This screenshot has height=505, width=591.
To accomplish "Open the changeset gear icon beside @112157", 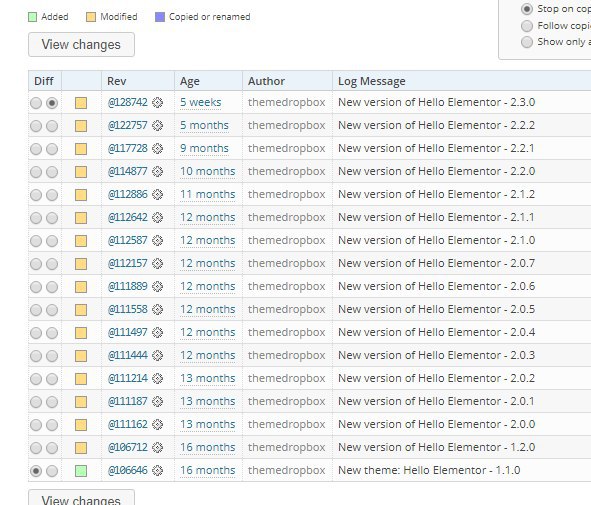I will click(158, 263).
